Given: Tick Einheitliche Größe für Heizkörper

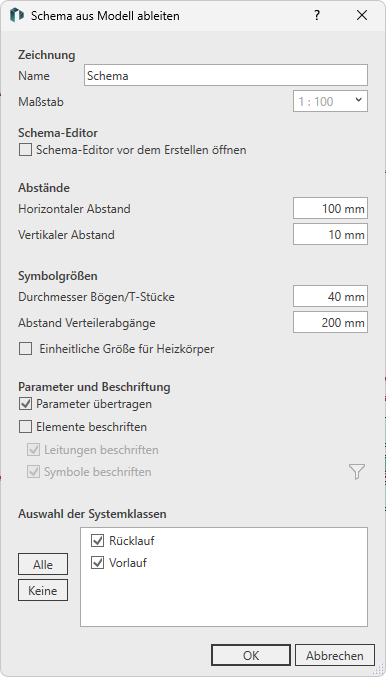Looking at the screenshot, I should pyautogui.click(x=25, y=349).
